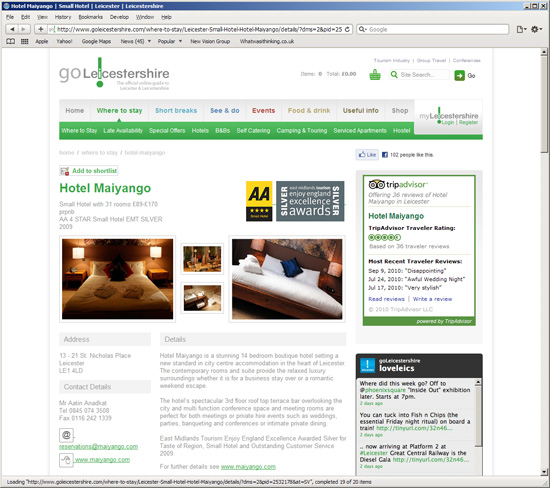
Task: Add bookmark with the plus button
Action: tap(40, 29)
